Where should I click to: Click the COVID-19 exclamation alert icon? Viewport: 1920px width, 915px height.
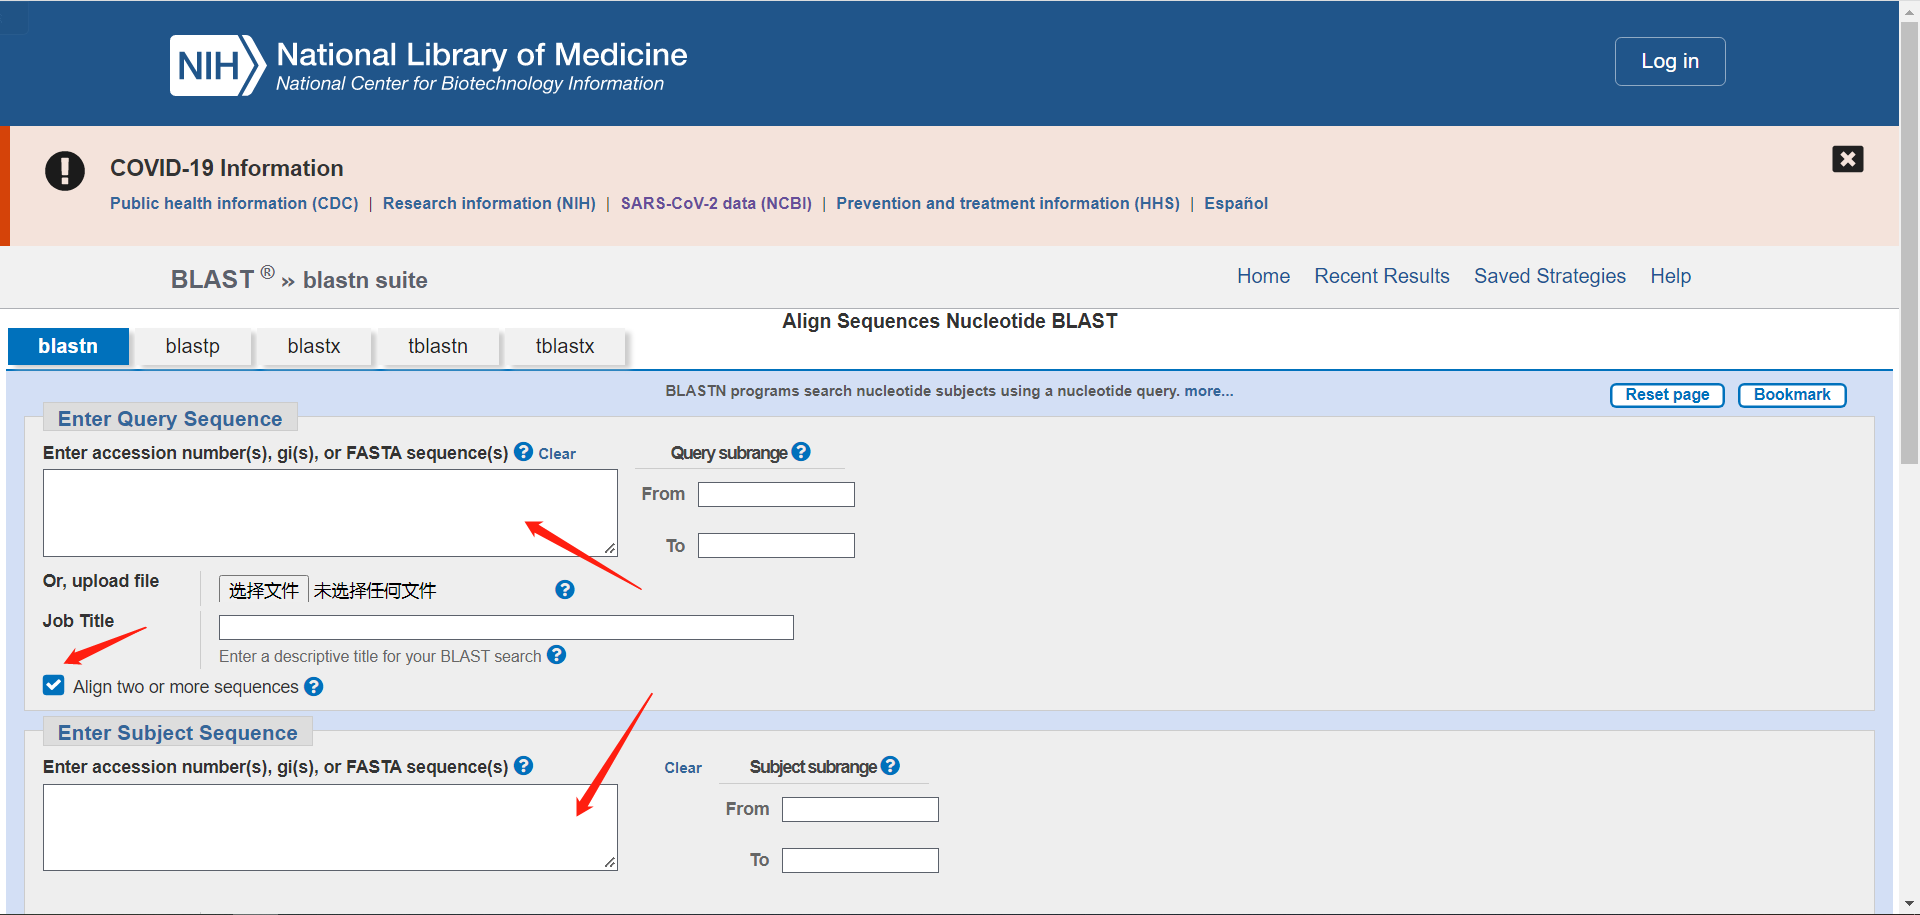[65, 170]
